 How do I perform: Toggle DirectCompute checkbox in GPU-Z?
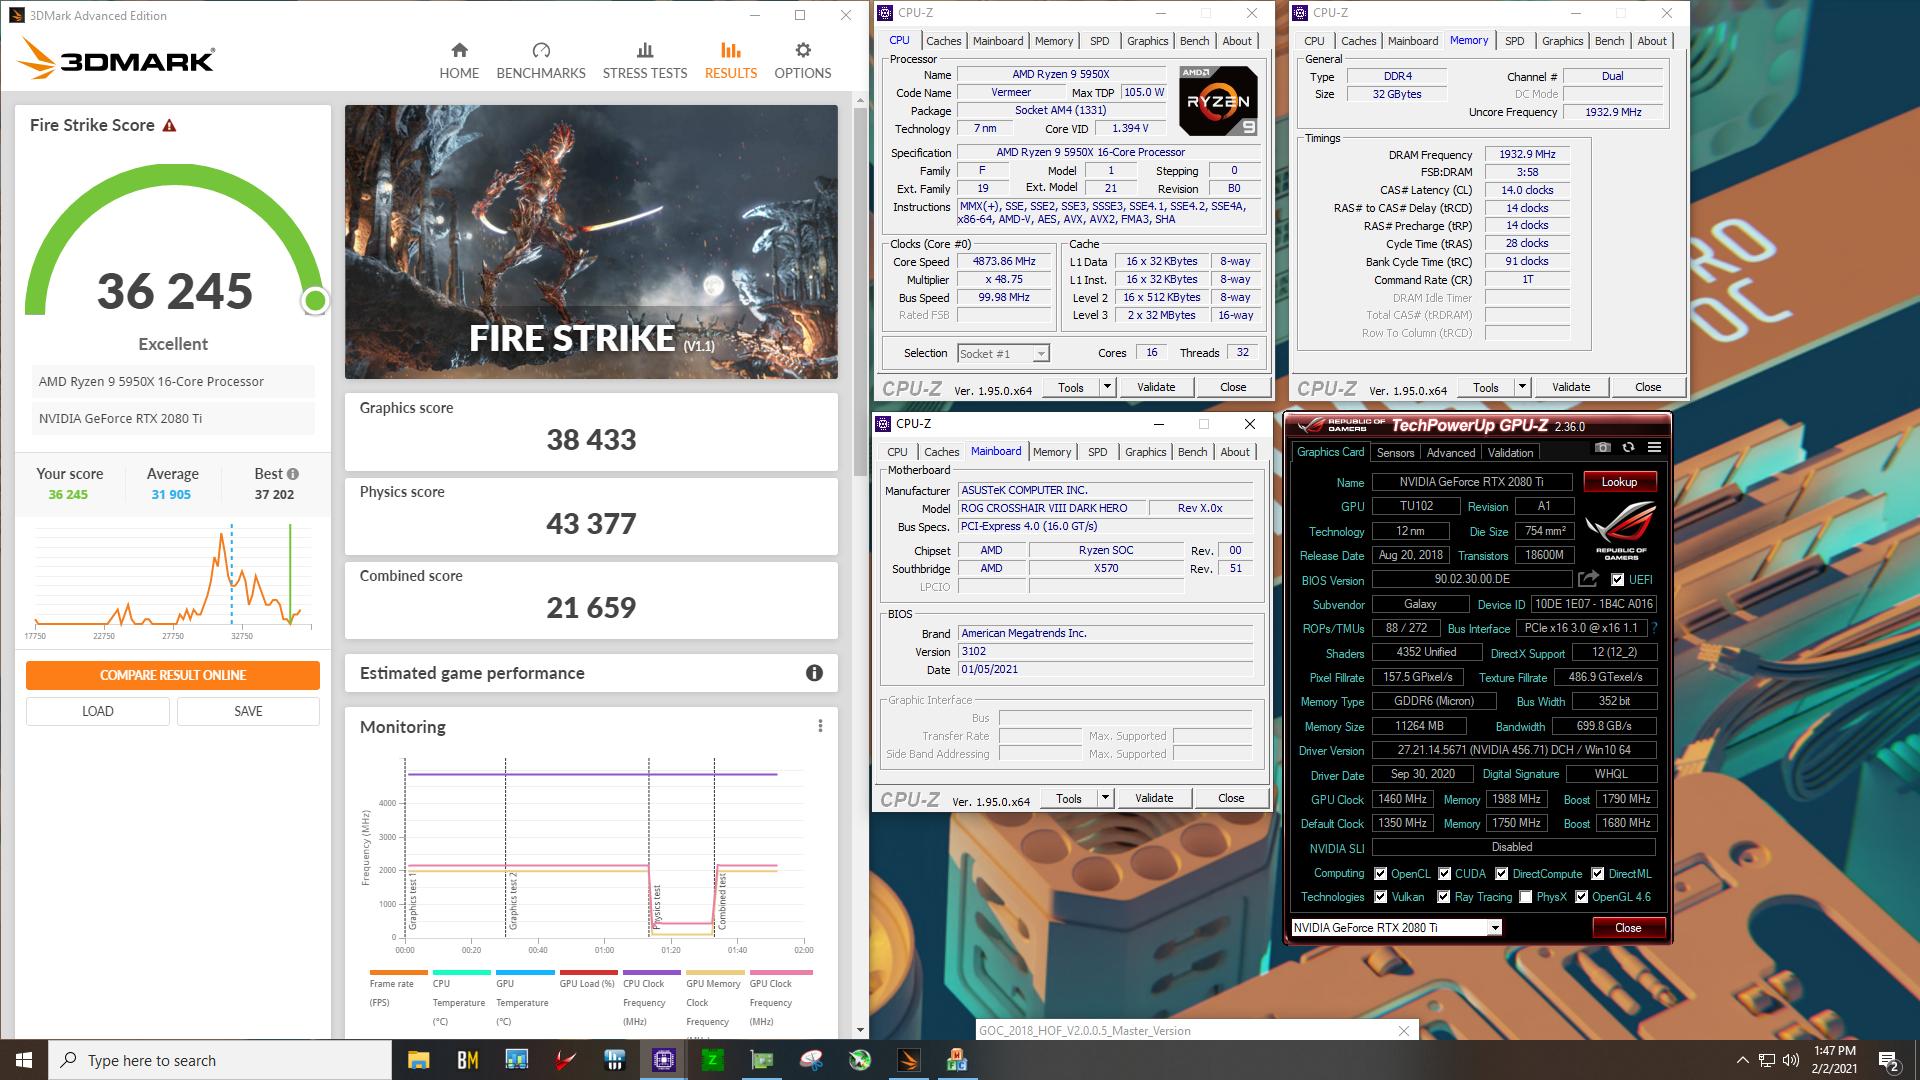click(1501, 873)
